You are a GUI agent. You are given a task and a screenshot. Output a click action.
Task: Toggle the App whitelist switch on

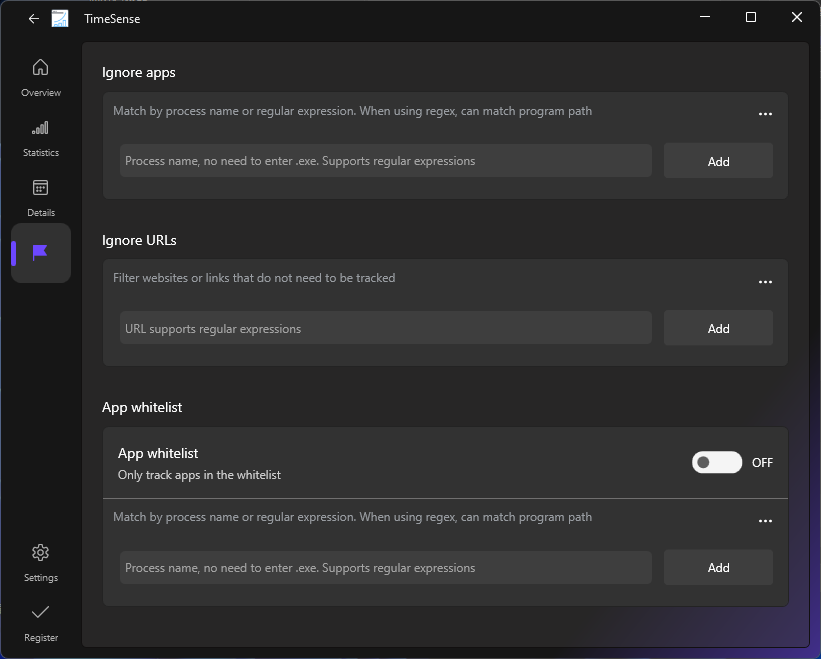717,462
